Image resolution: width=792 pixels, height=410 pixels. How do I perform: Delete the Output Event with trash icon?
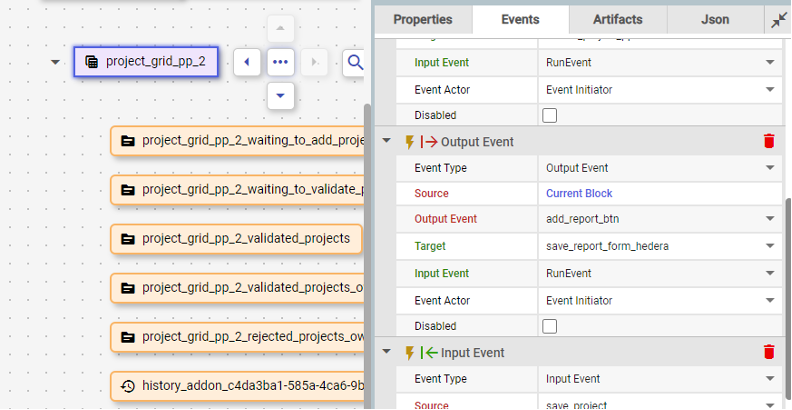(768, 142)
